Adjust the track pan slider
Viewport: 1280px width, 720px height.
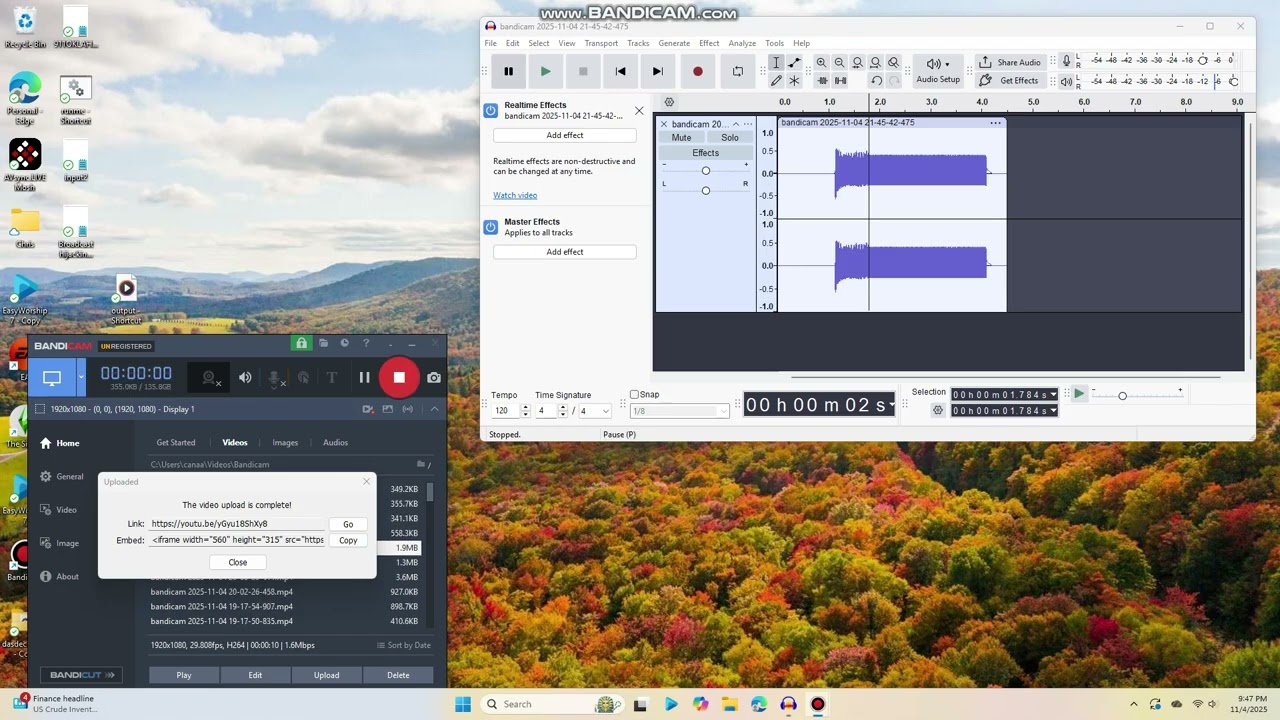pyautogui.click(x=706, y=190)
